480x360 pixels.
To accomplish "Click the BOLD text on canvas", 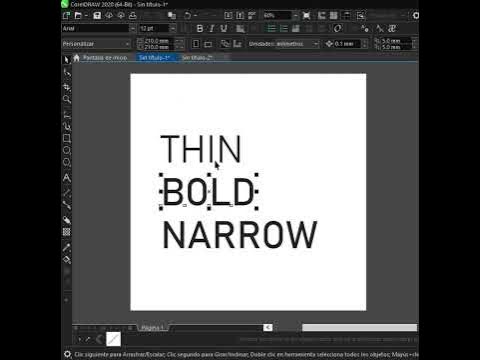I will tap(209, 192).
